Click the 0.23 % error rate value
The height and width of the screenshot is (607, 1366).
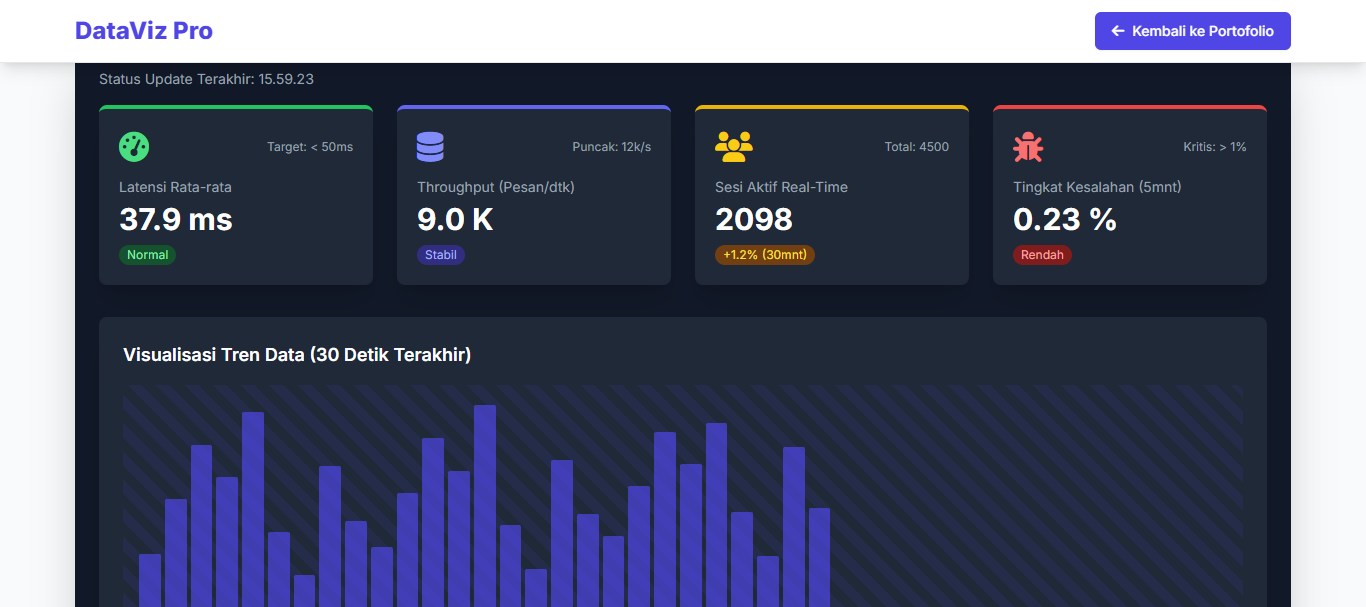click(1065, 219)
